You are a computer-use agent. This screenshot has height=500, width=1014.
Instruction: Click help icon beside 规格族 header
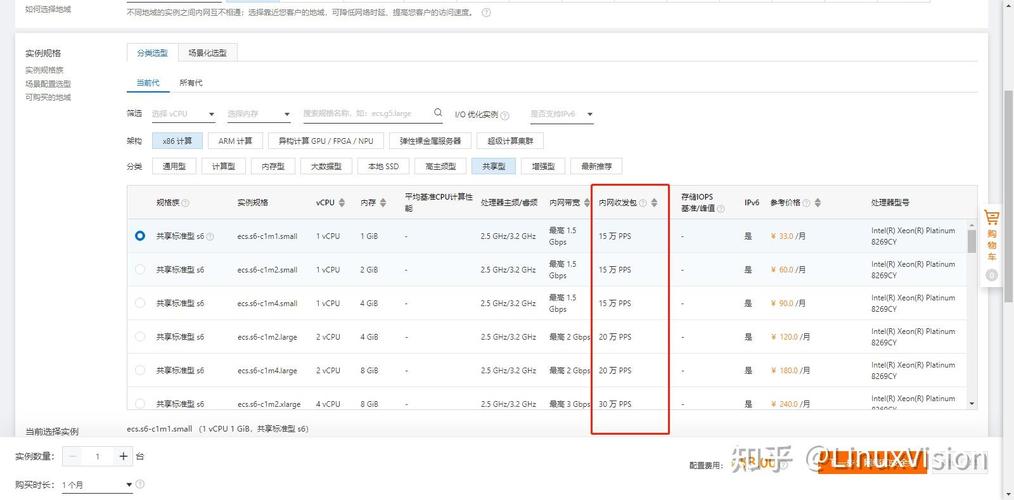pyautogui.click(x=185, y=203)
